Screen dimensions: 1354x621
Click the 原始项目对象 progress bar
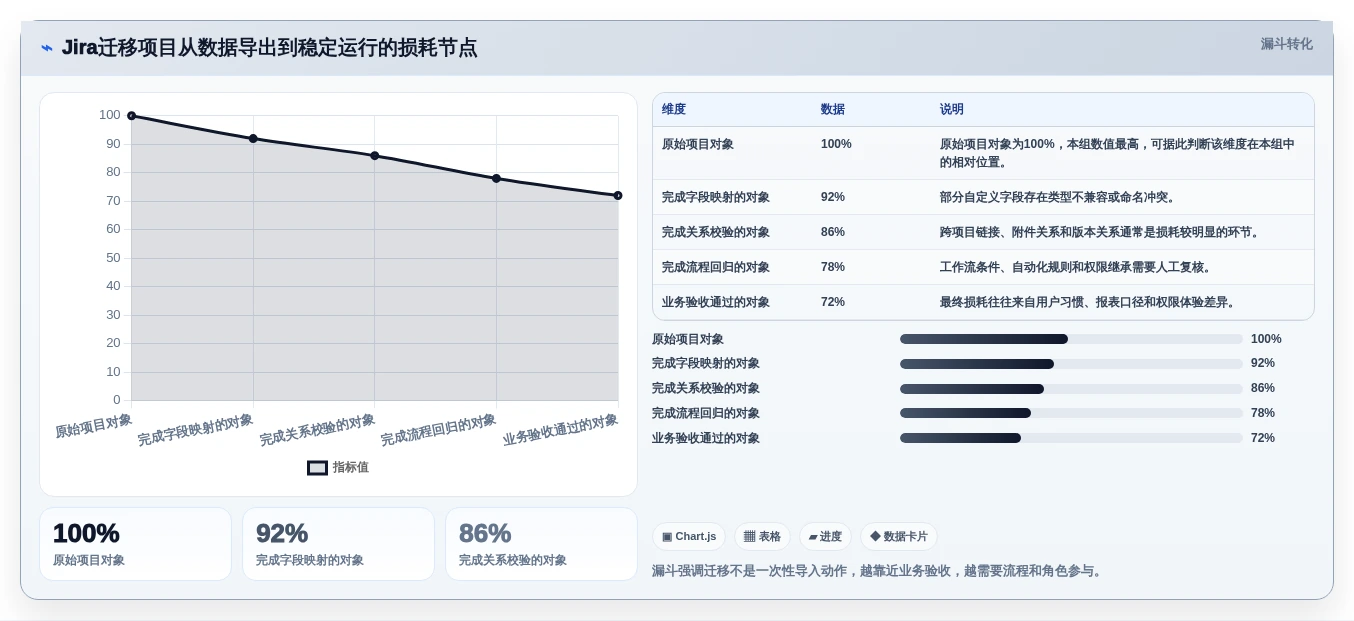[x=1071, y=339]
